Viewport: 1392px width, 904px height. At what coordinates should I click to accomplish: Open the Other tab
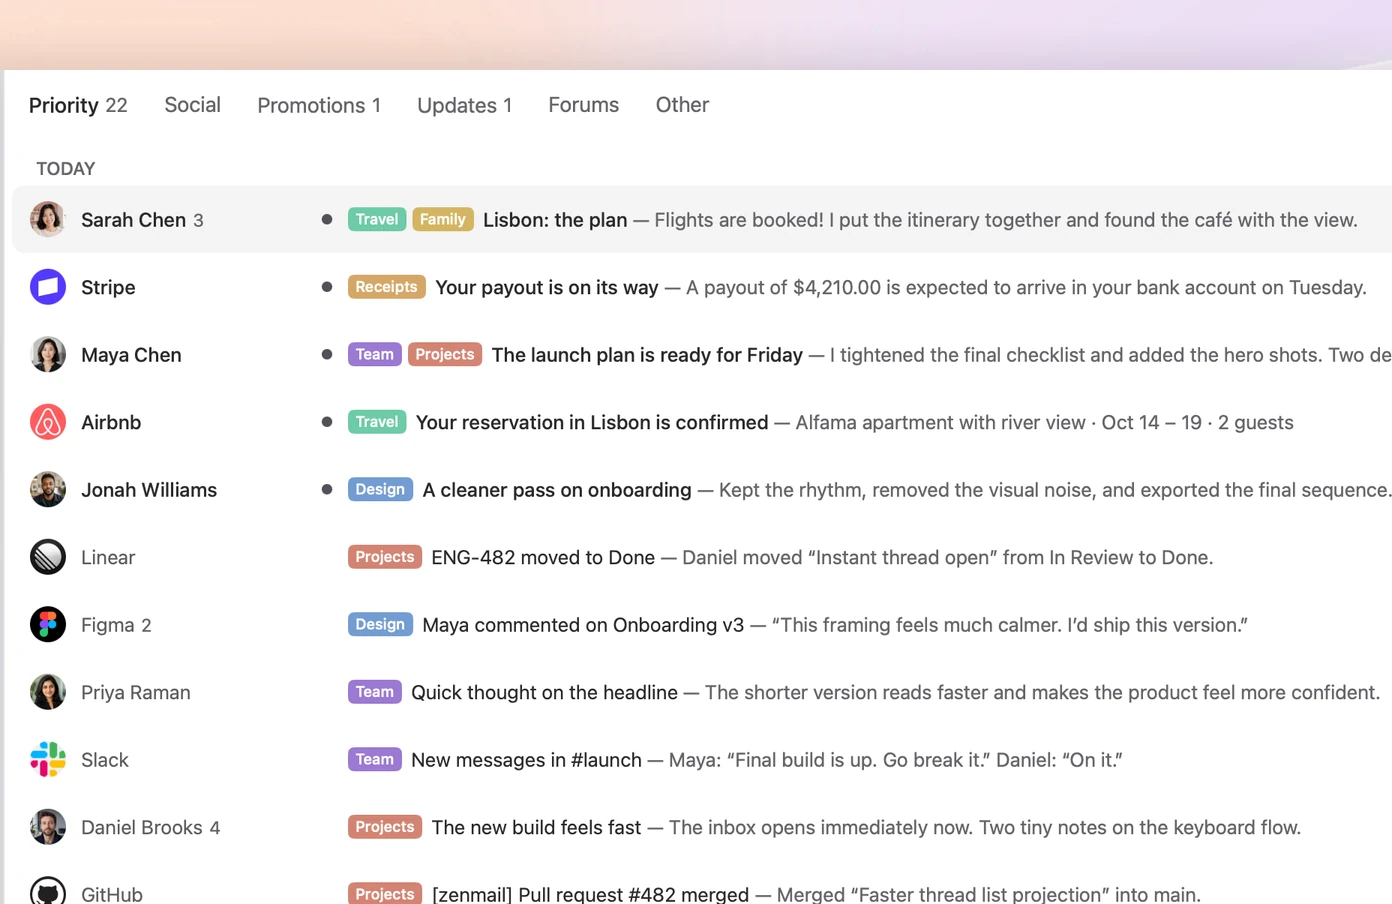[x=683, y=105]
